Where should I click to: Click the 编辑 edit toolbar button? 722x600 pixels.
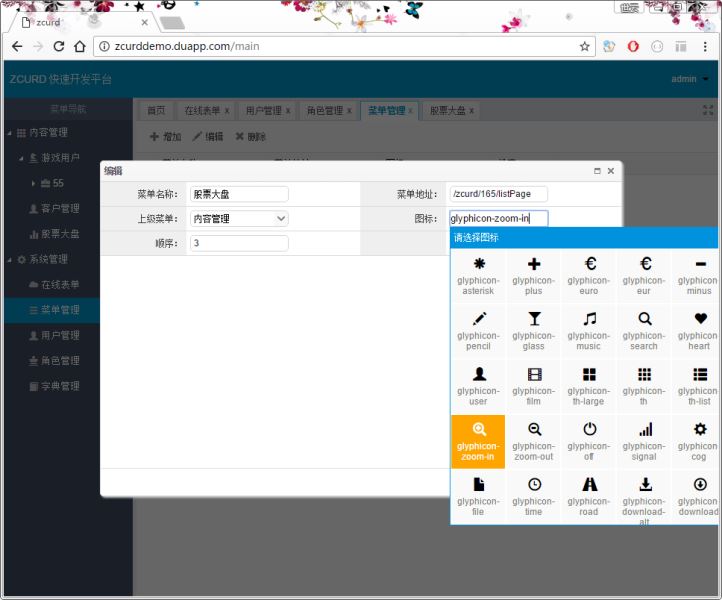click(x=208, y=137)
